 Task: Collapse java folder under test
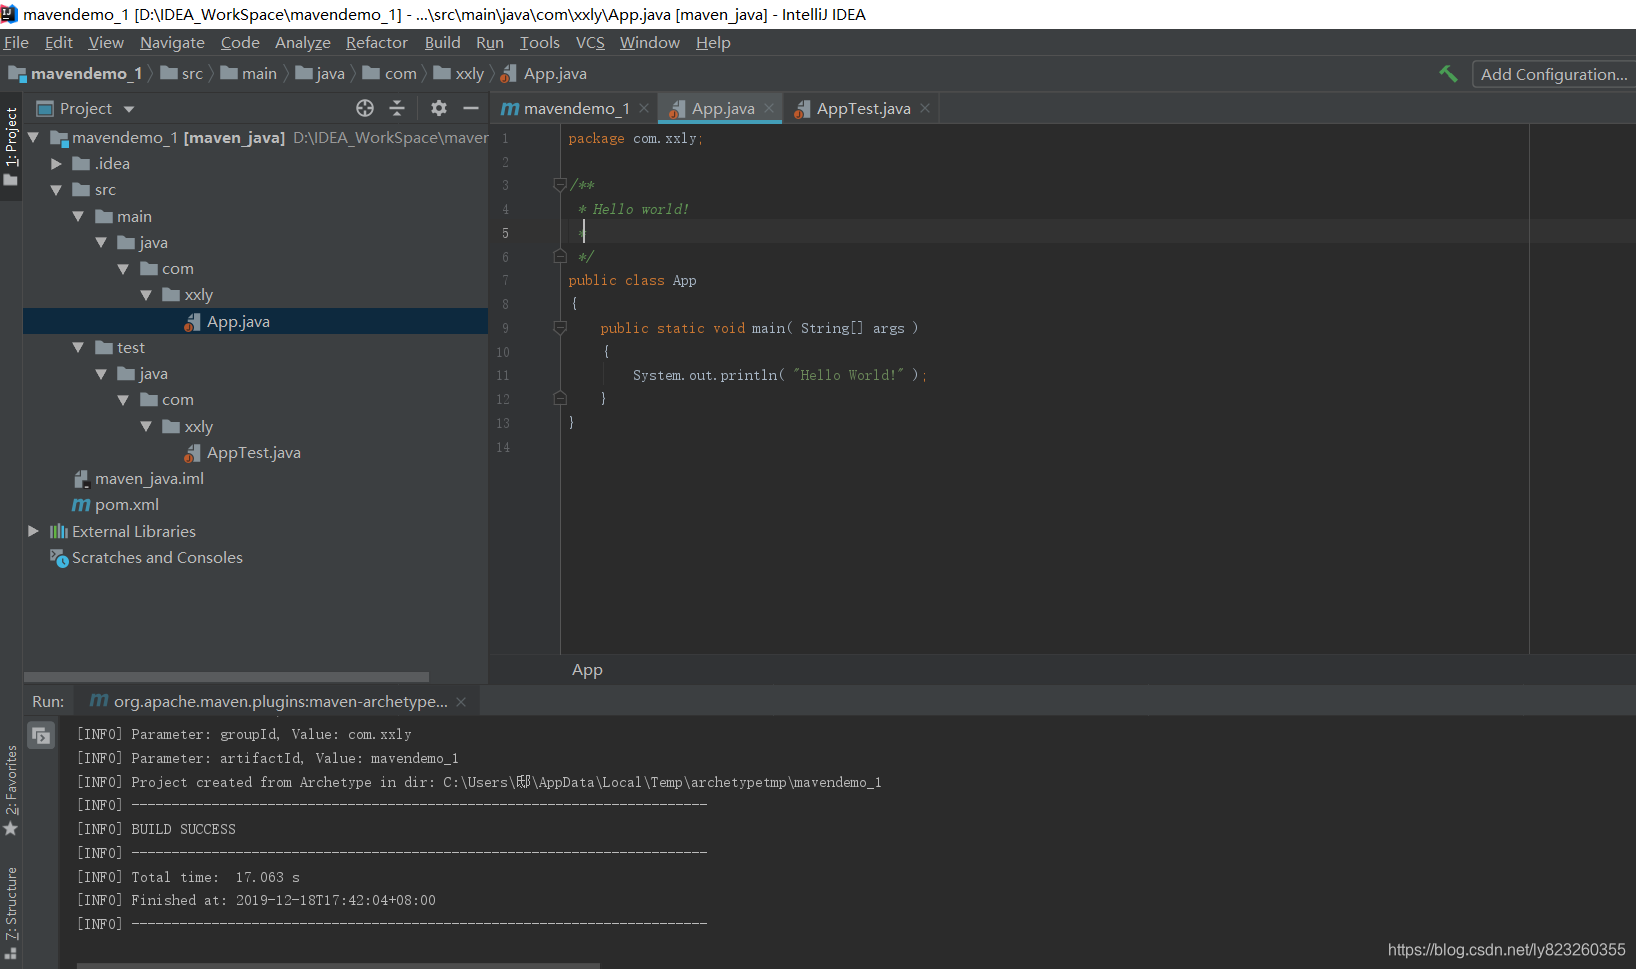(101, 373)
